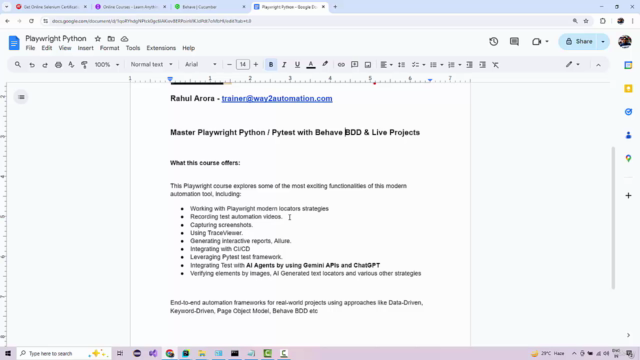Open the Arial font dropdown

(200, 64)
